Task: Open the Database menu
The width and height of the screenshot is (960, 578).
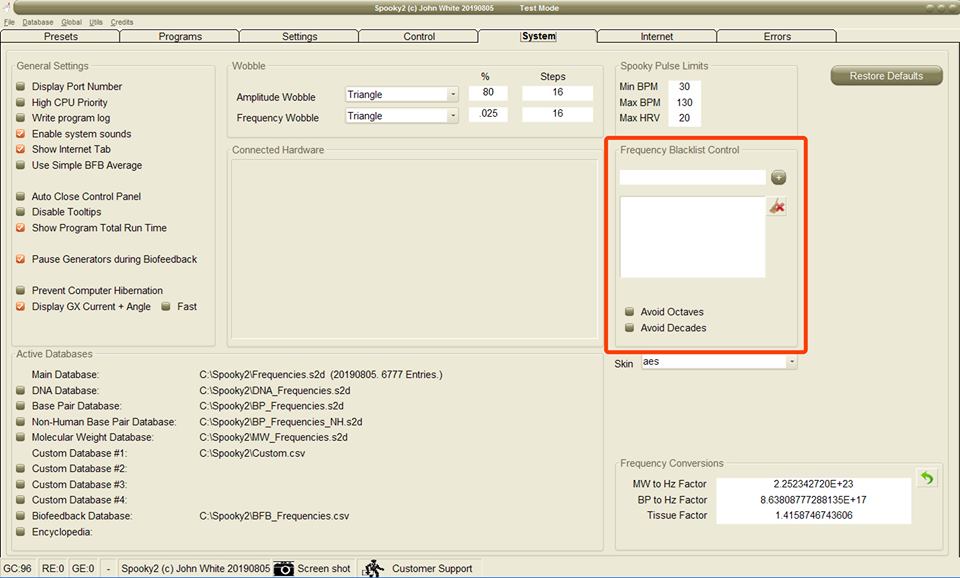Action: [38, 22]
